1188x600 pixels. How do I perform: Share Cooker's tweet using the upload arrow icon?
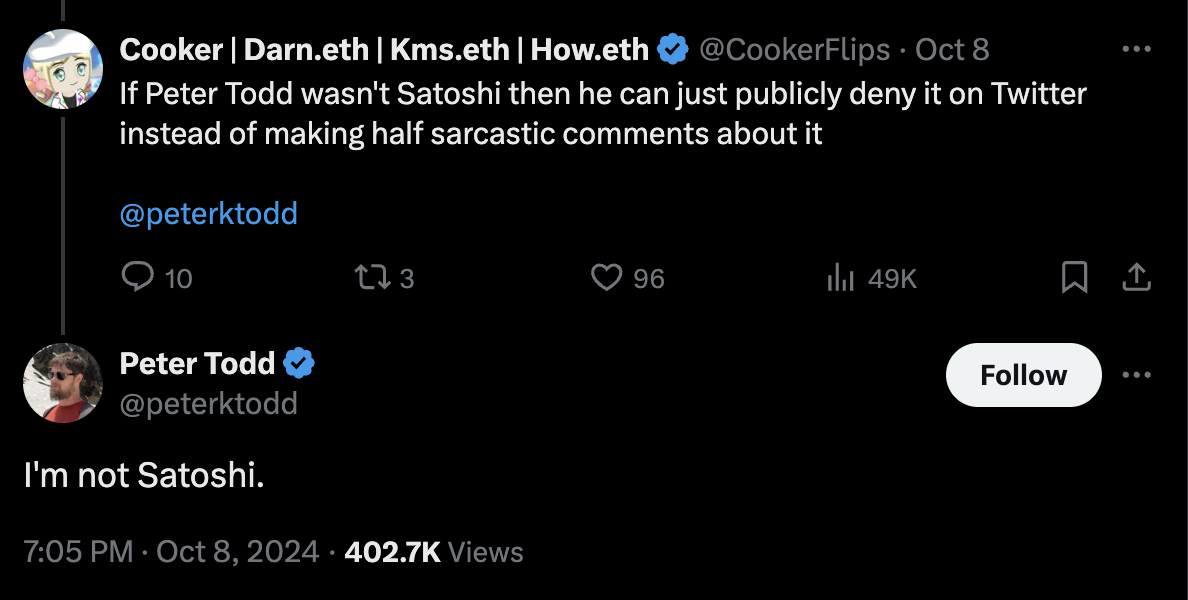coord(1136,277)
